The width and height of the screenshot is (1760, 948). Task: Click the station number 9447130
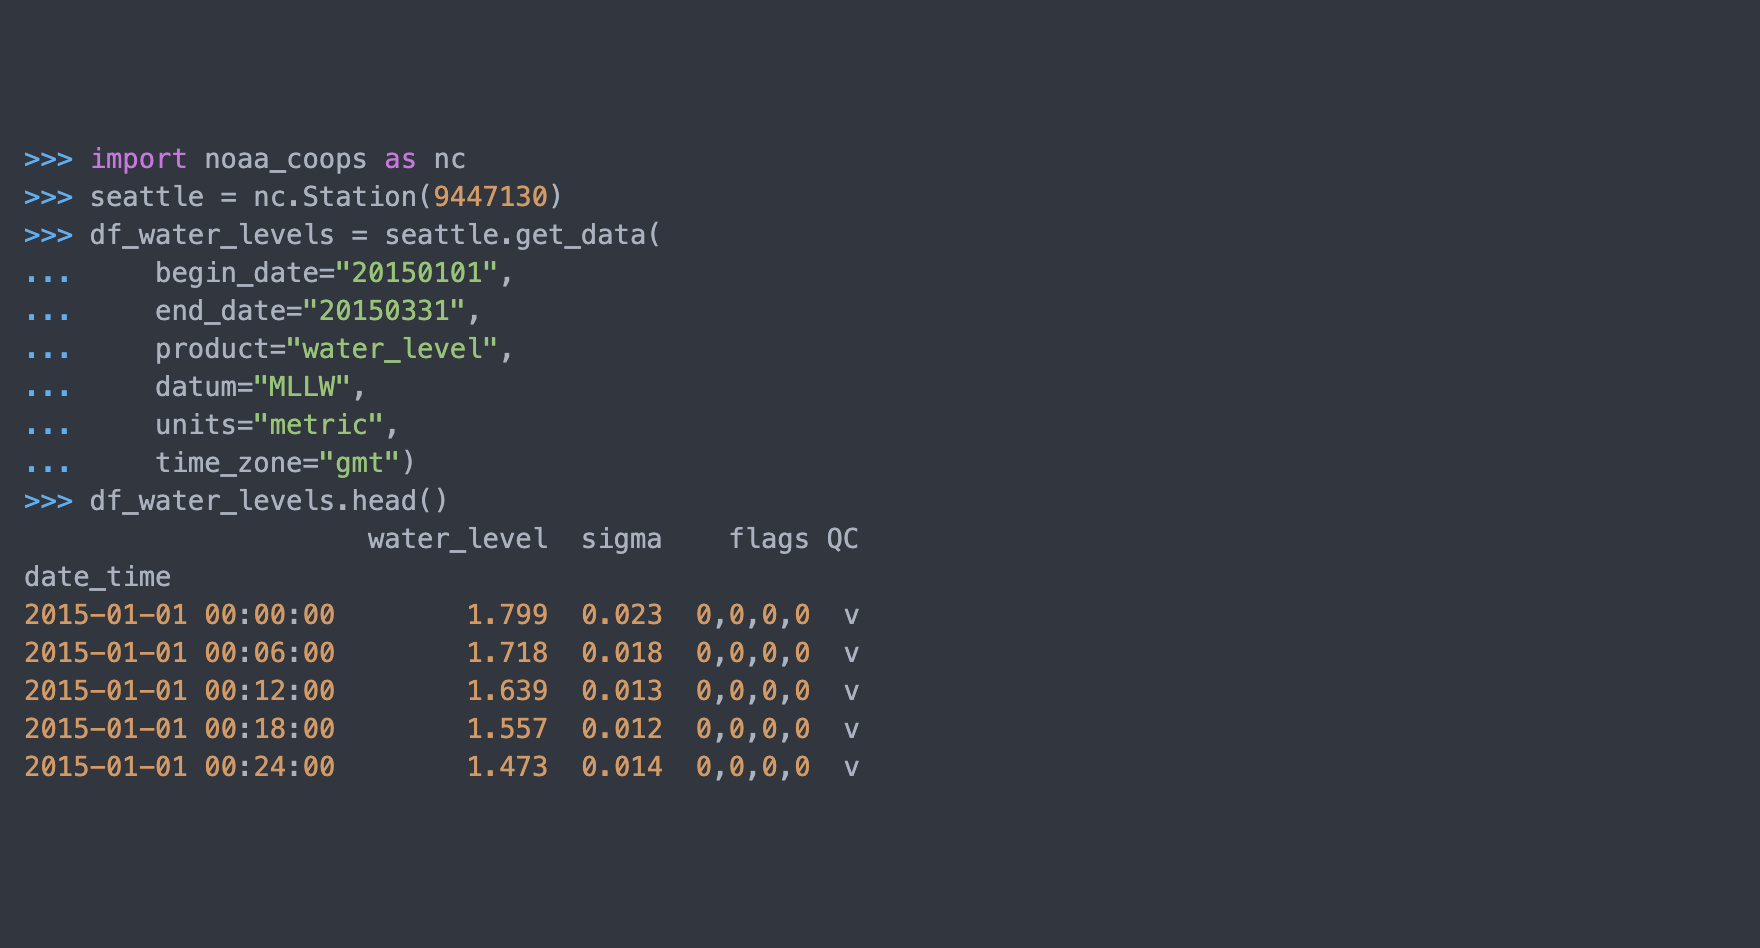point(490,197)
